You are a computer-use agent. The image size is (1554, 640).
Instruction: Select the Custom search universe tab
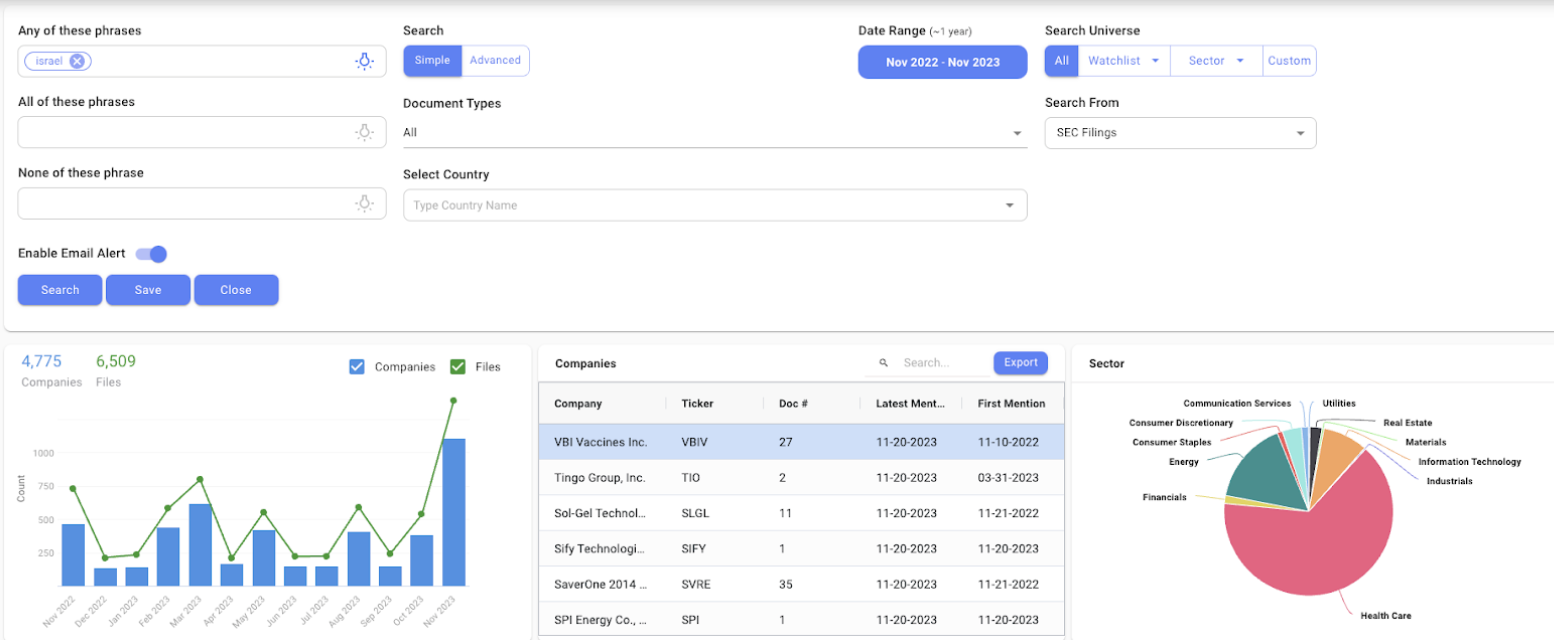click(x=1289, y=61)
